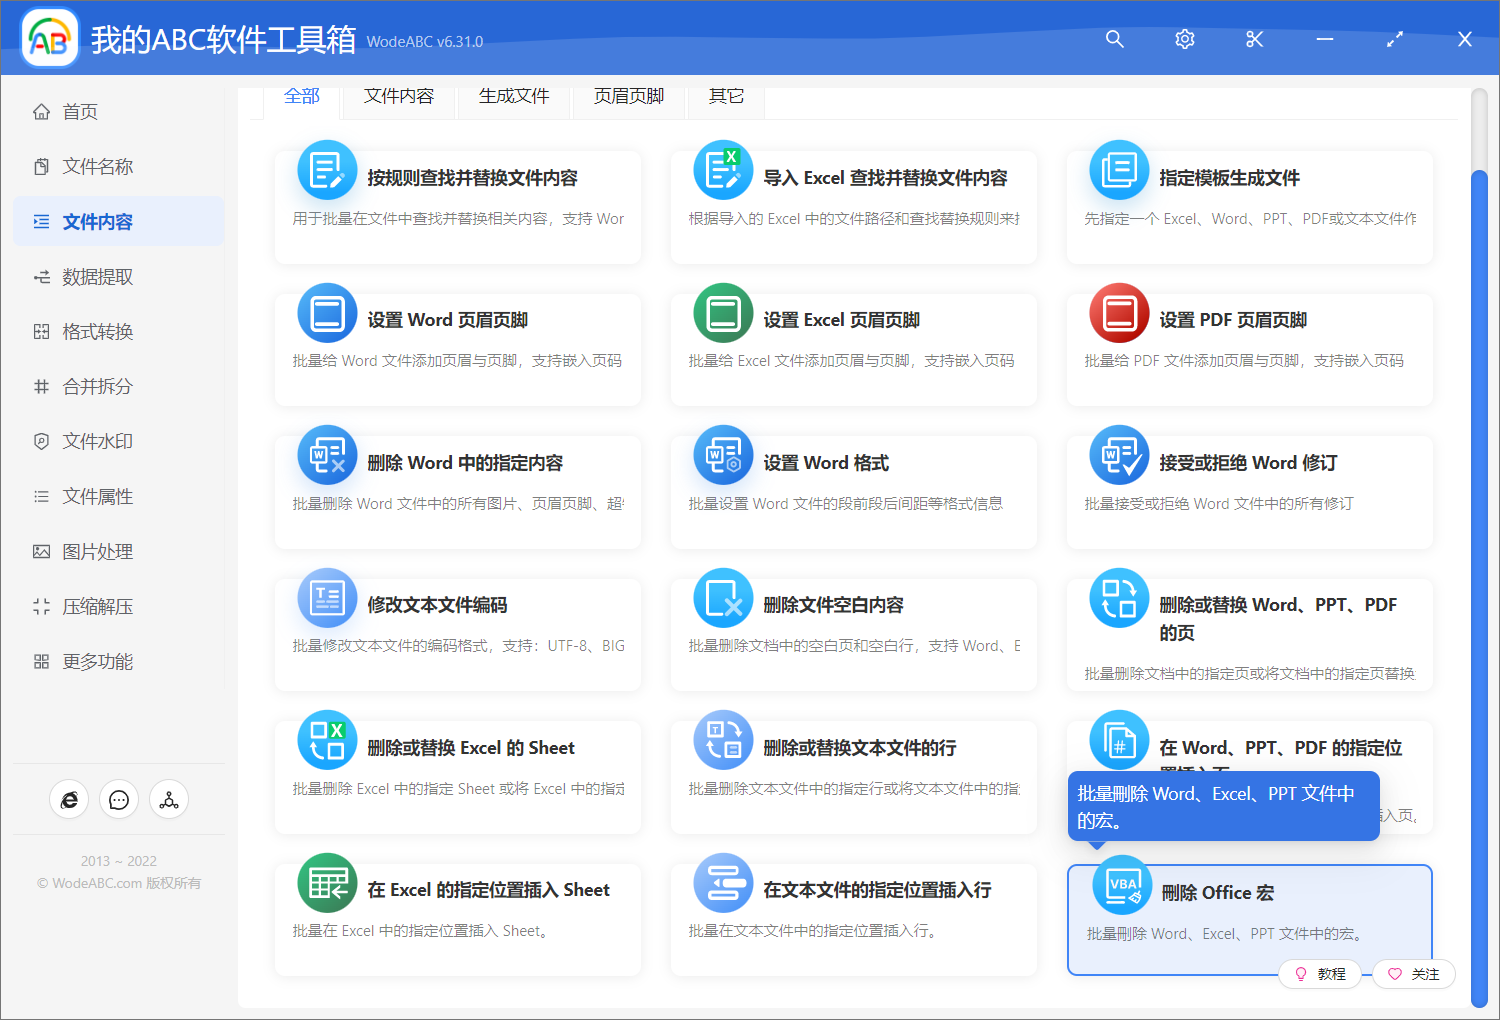Screen dimensions: 1500x1020
Task: Switch to the 生成文件 tab
Action: point(514,96)
